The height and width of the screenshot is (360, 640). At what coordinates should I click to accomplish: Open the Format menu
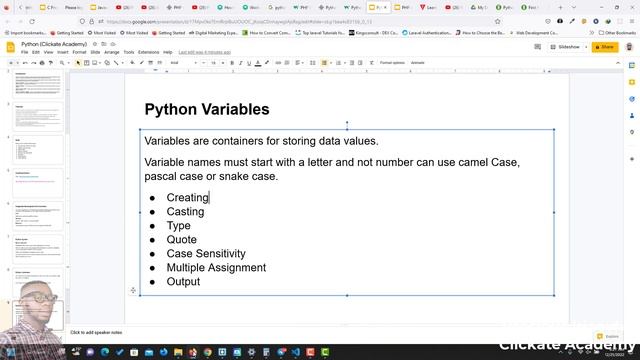tap(79, 52)
